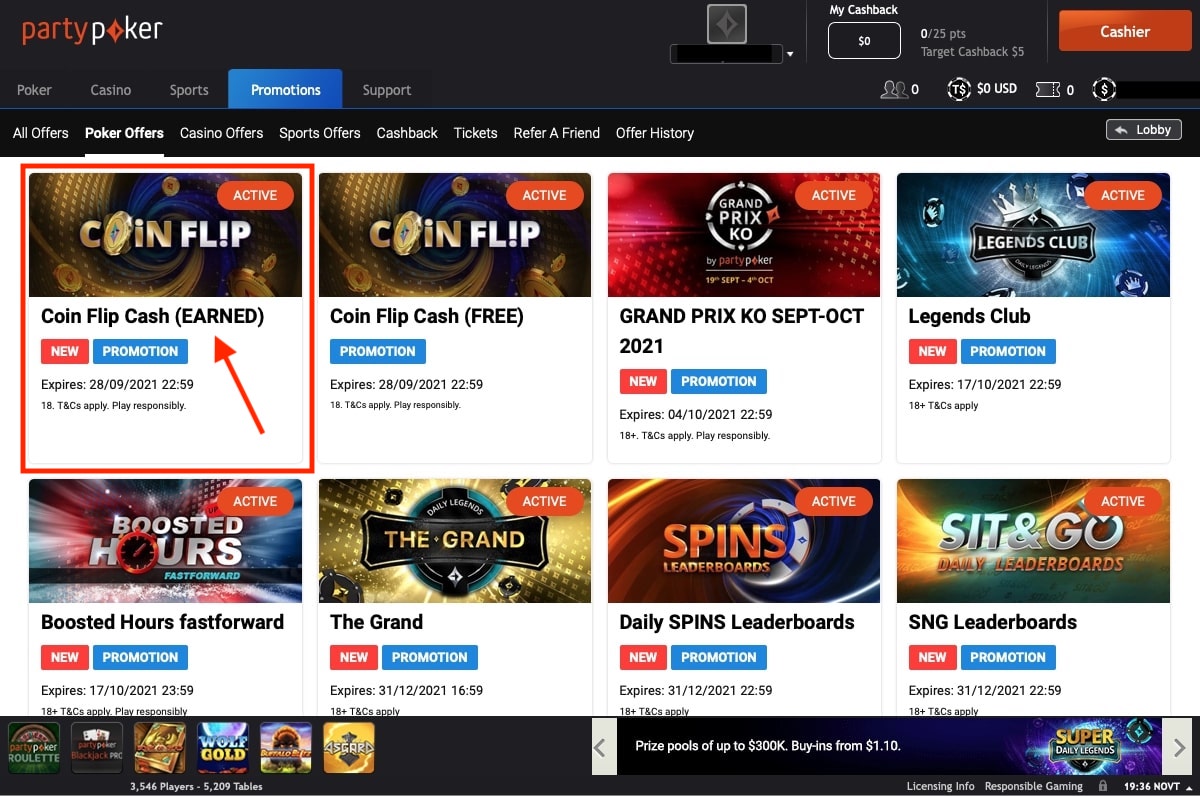Click the Coin Flip Cash (FREE) title
Image resolution: width=1200 pixels, height=796 pixels.
tap(427, 316)
